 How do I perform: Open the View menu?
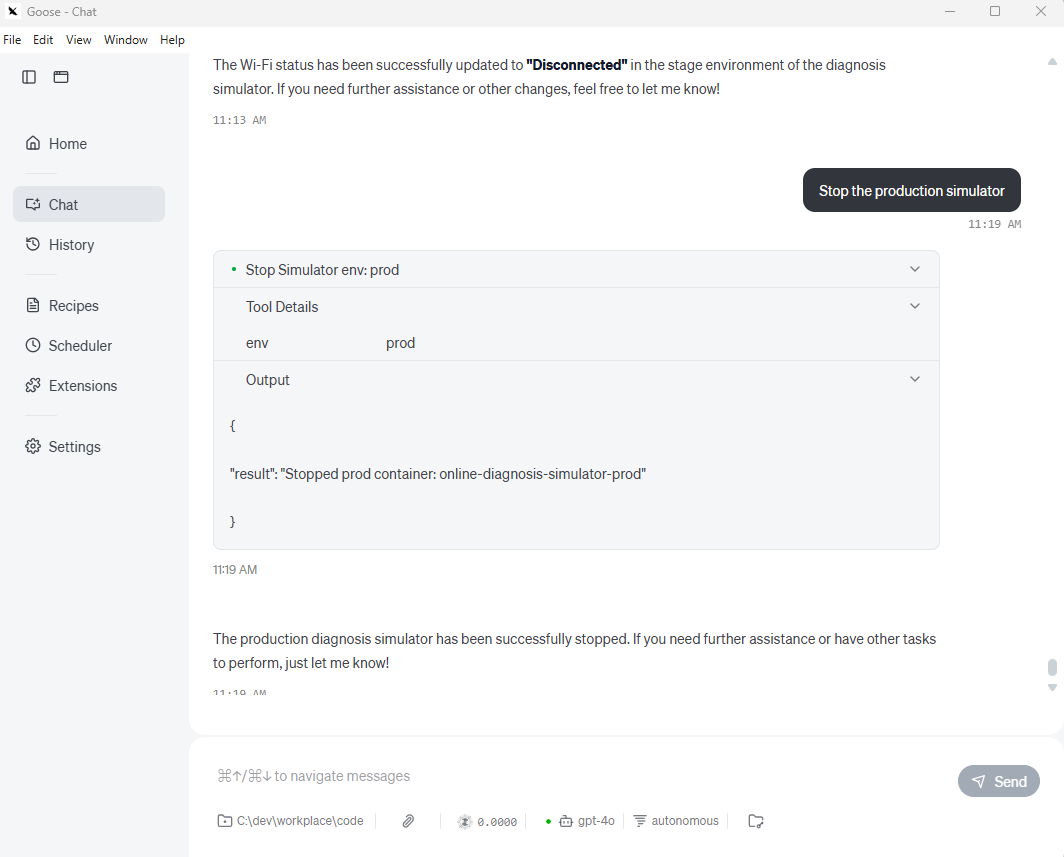tap(79, 40)
